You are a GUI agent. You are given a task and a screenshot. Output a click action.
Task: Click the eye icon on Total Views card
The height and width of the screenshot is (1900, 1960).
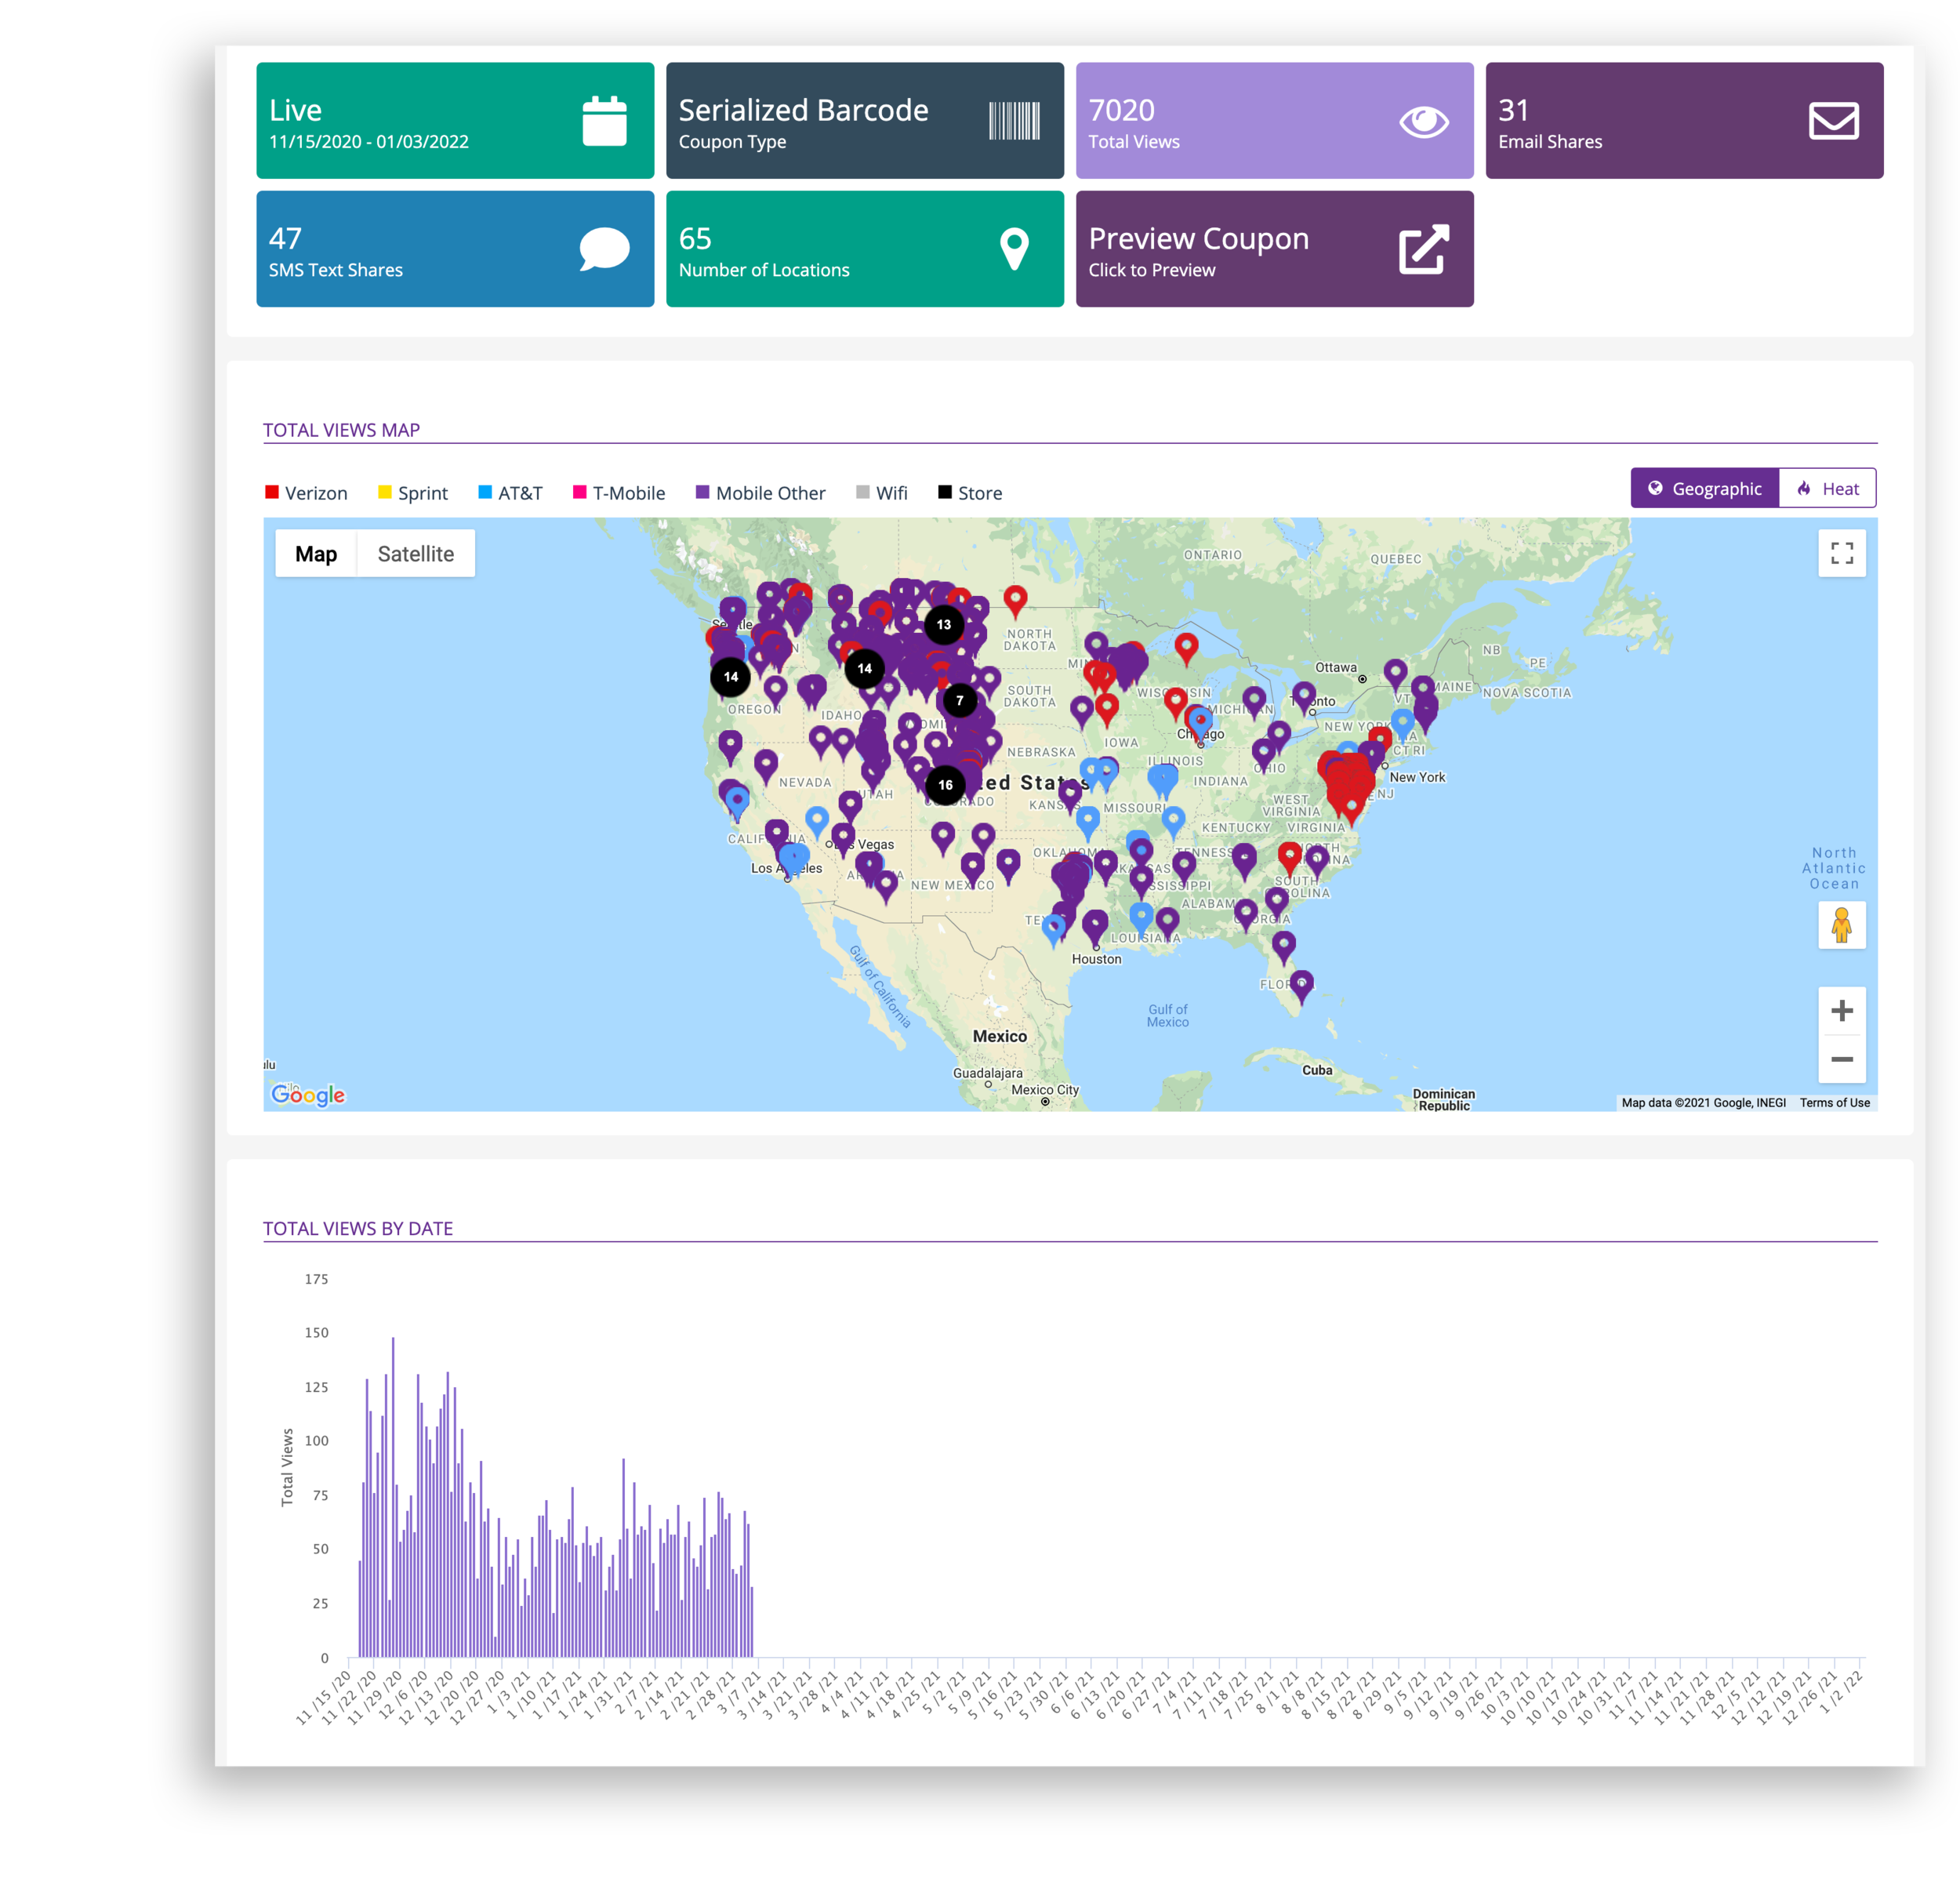coord(1424,121)
